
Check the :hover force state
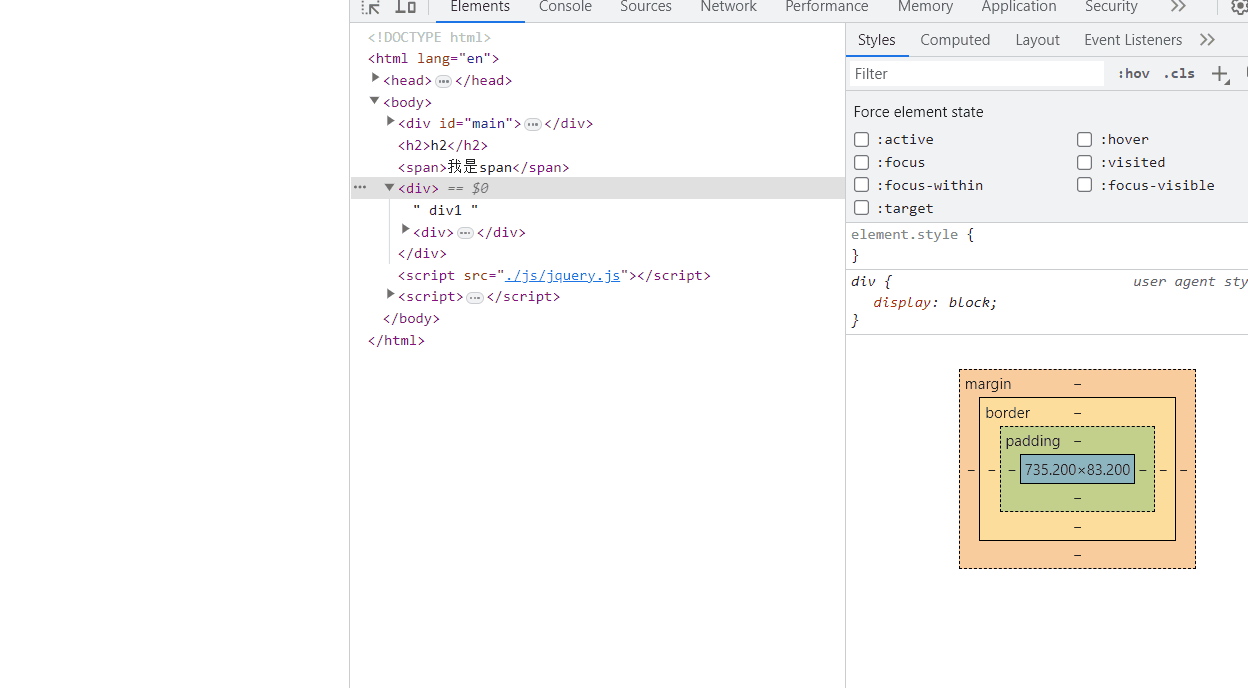point(1084,140)
